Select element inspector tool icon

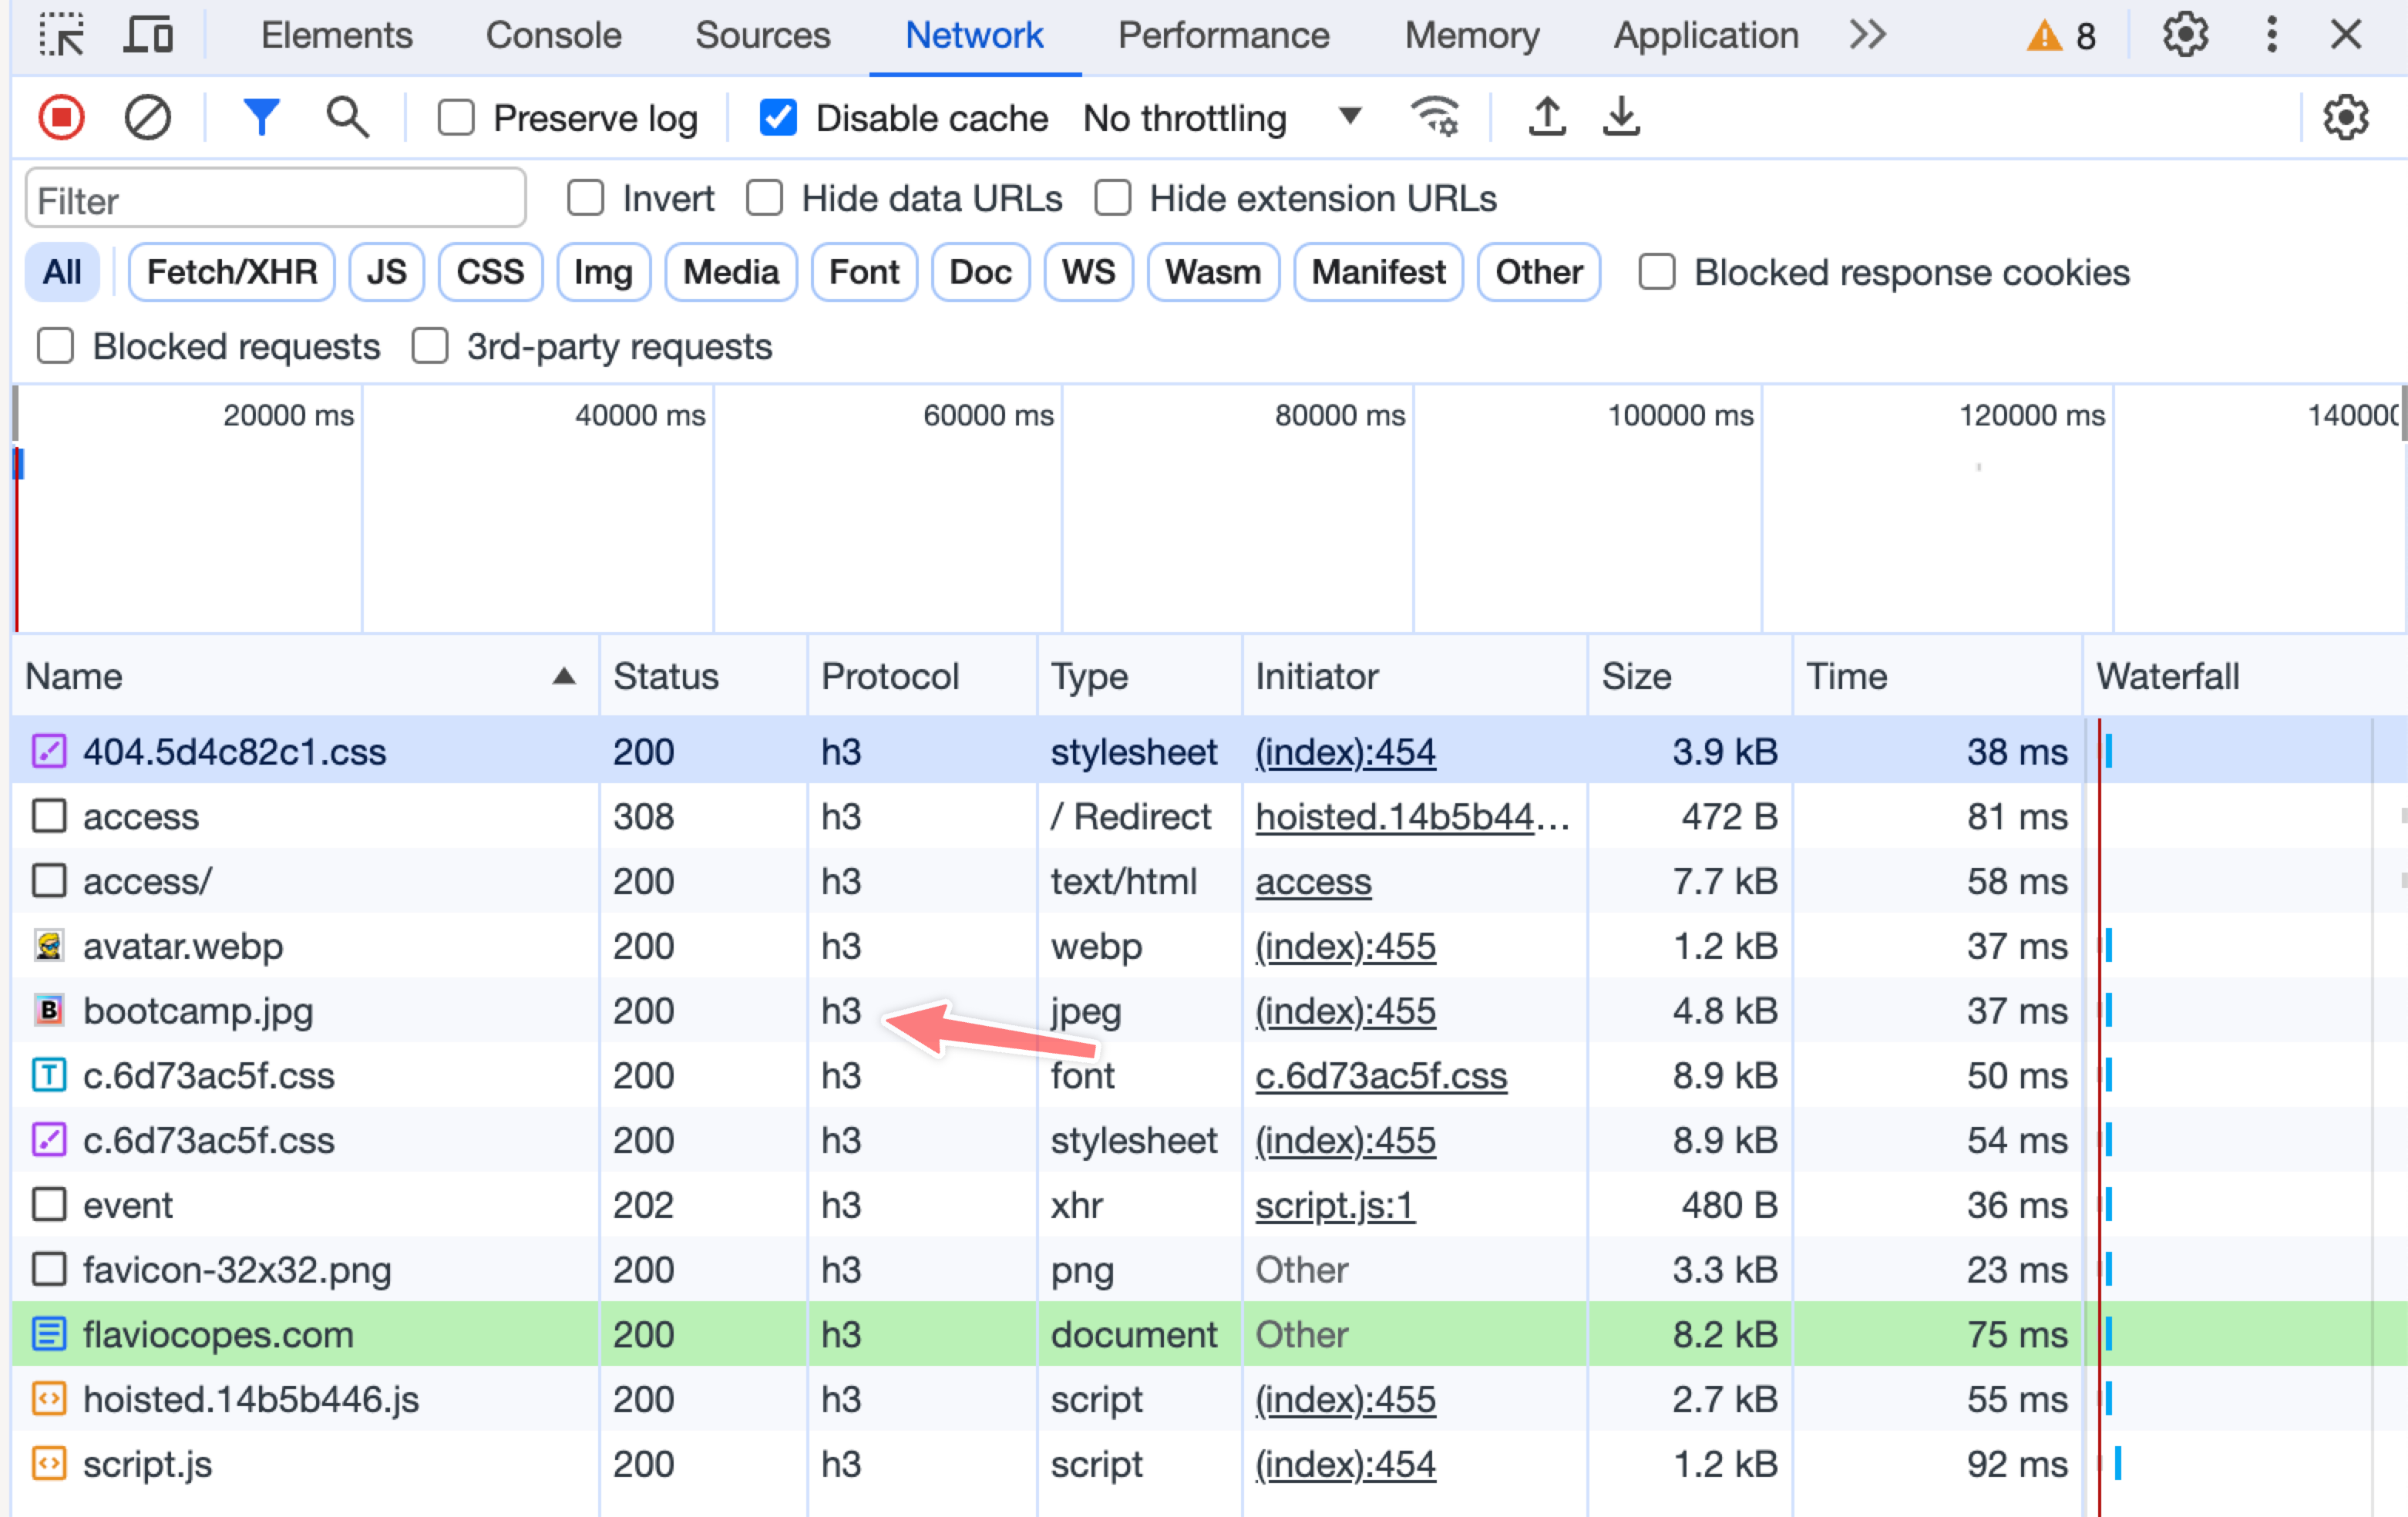(x=62, y=35)
